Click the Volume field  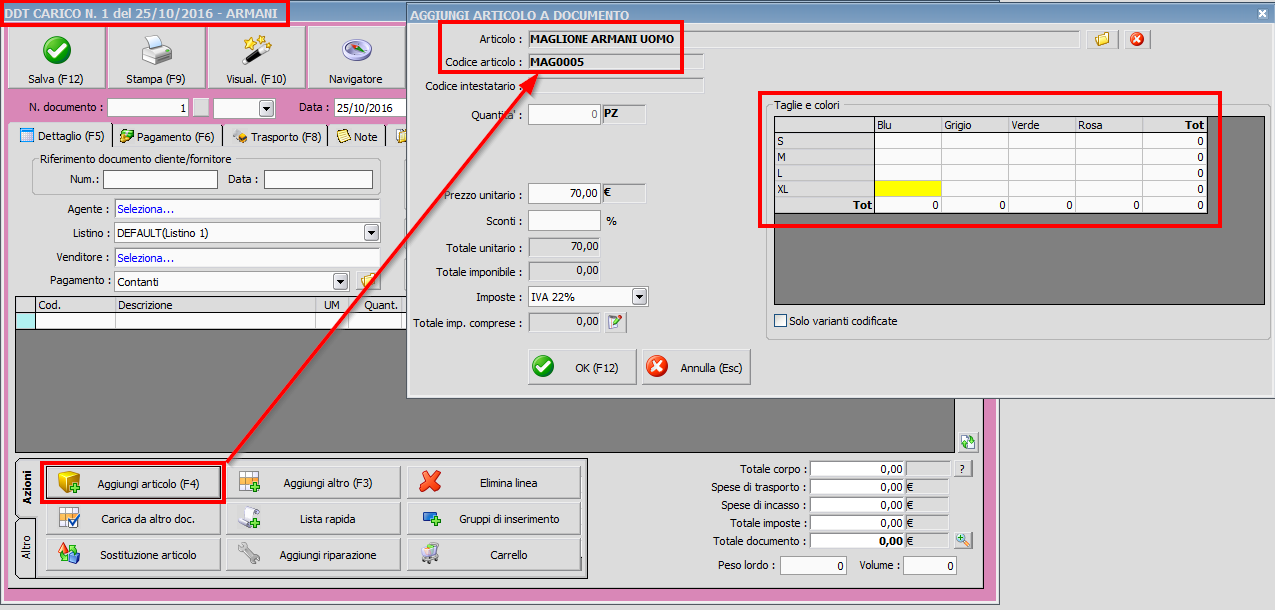point(929,566)
